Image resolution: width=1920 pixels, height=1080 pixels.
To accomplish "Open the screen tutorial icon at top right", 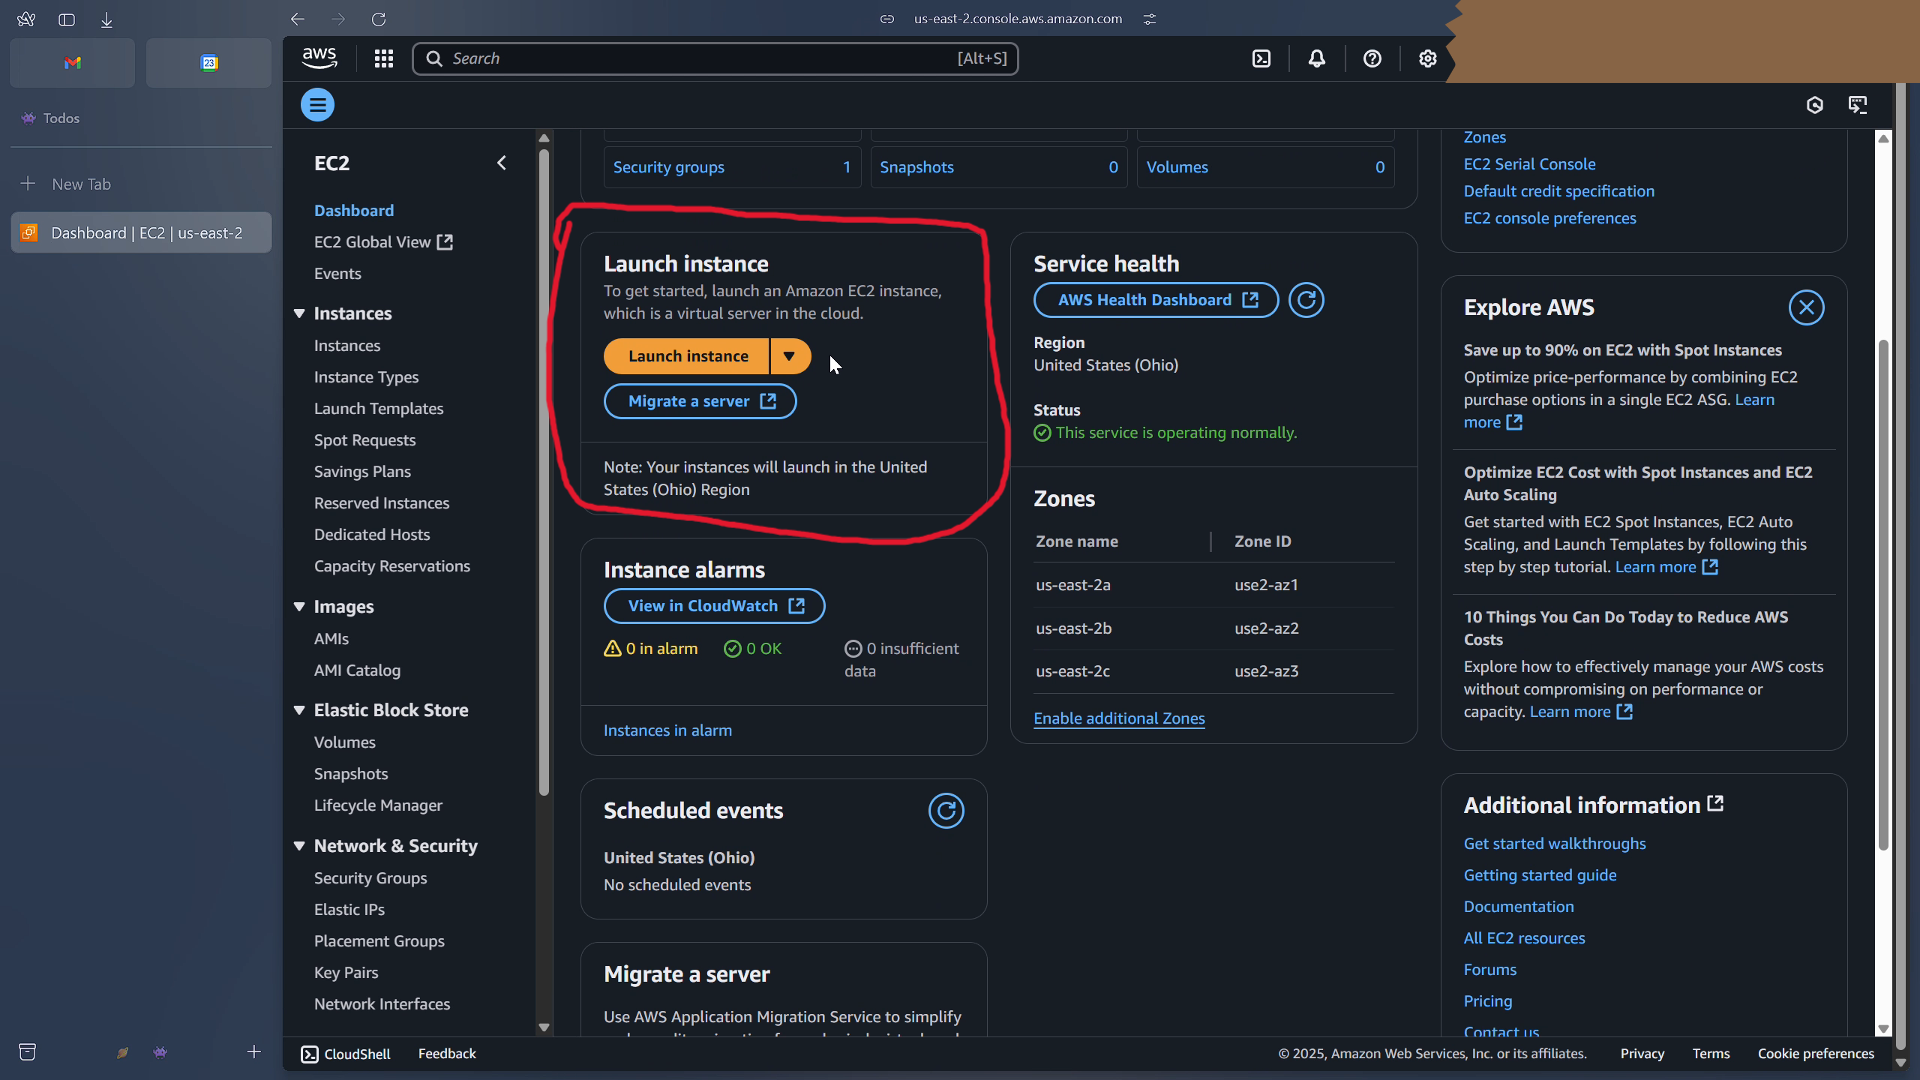I will click(x=1858, y=105).
